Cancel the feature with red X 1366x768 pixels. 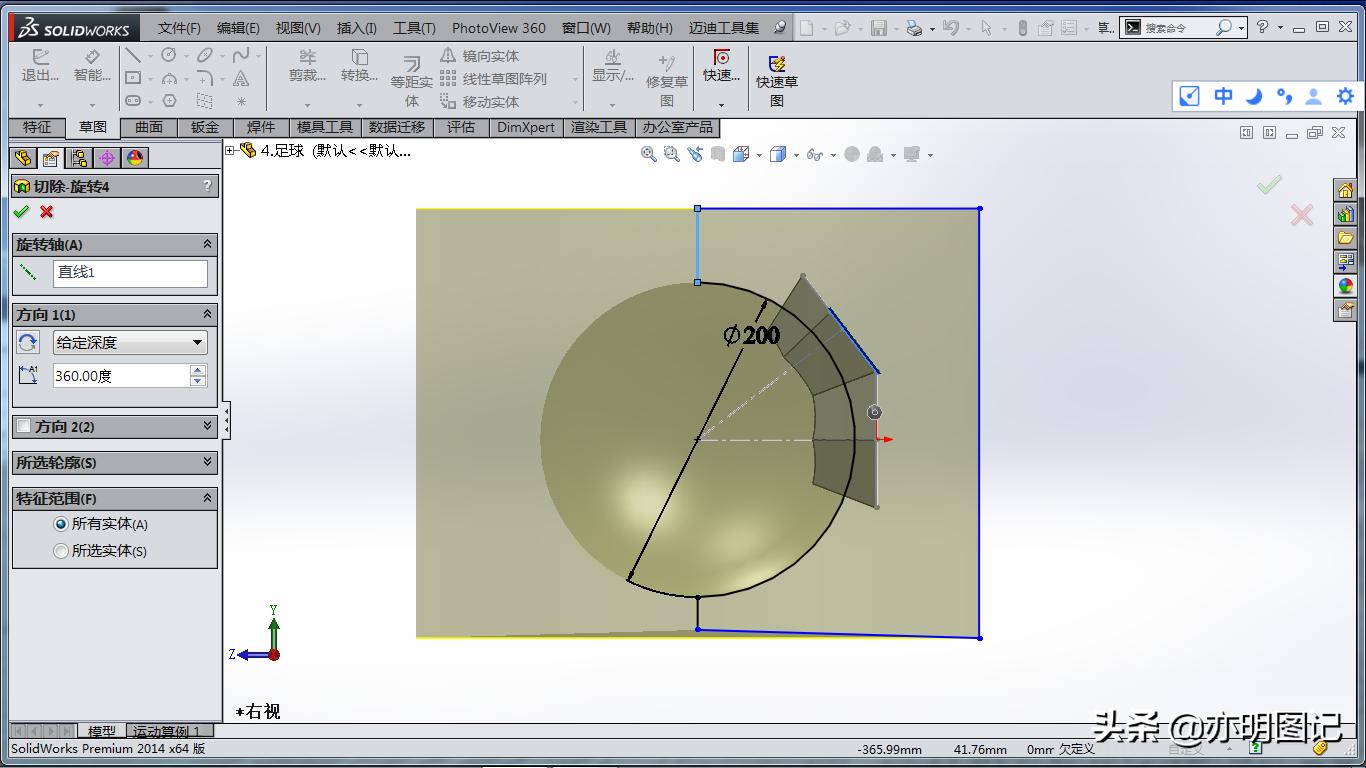click(x=46, y=212)
